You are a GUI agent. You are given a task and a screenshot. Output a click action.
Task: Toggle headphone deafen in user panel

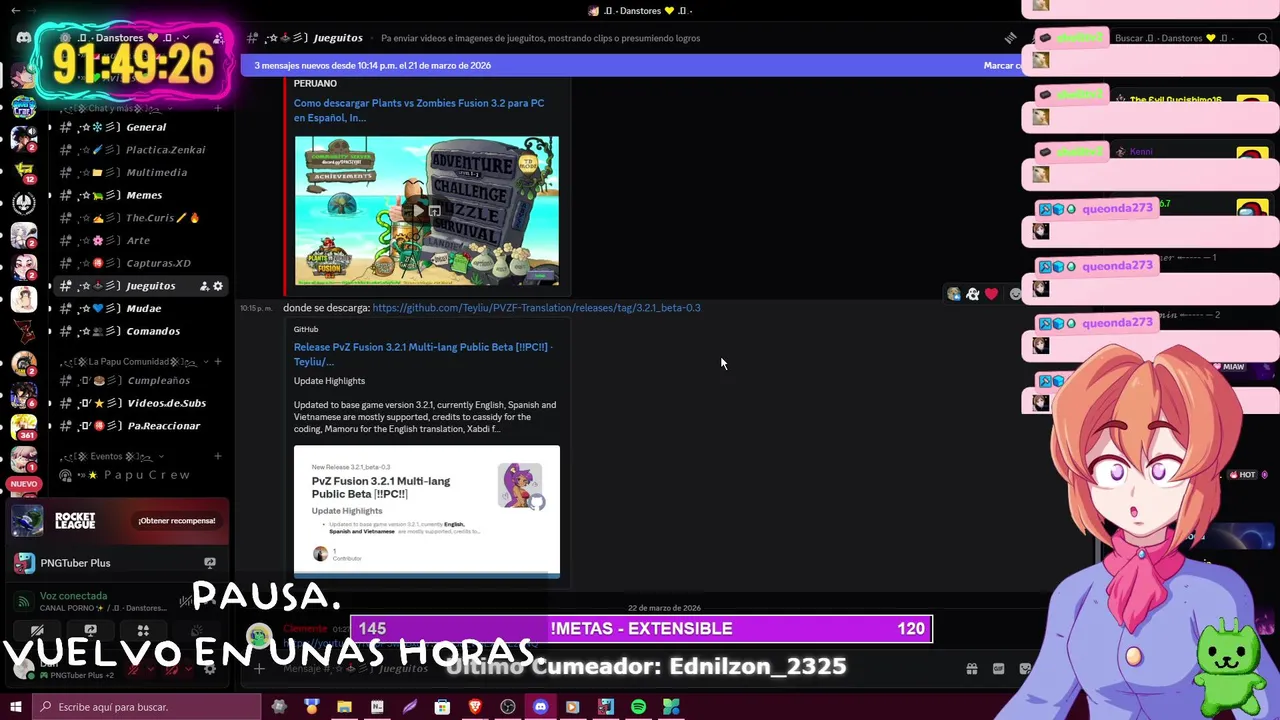tap(170, 669)
